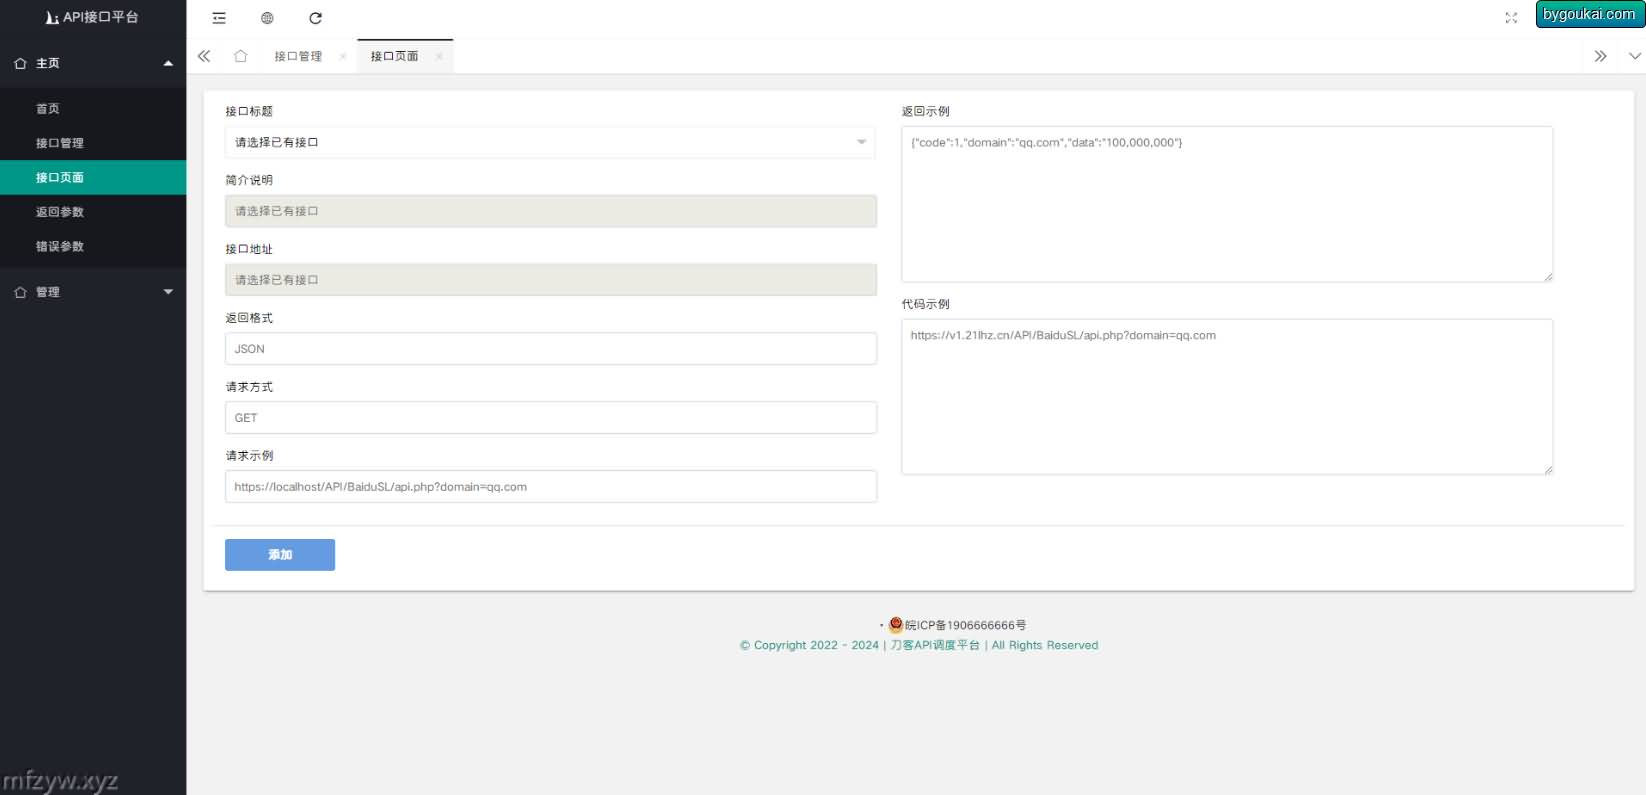Screen dimensions: 1646x795
Task: Collapse the 主页 sidebar menu
Action: click(93, 63)
